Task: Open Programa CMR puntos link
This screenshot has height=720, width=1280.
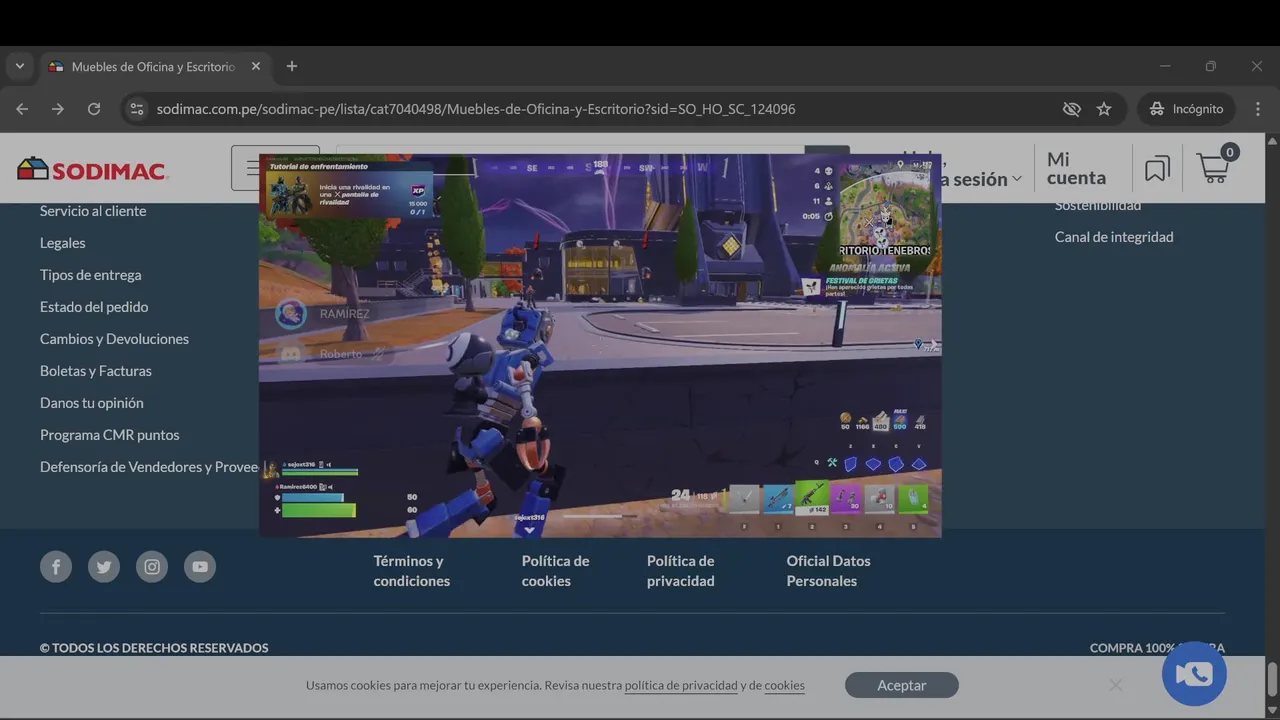Action: coord(110,435)
